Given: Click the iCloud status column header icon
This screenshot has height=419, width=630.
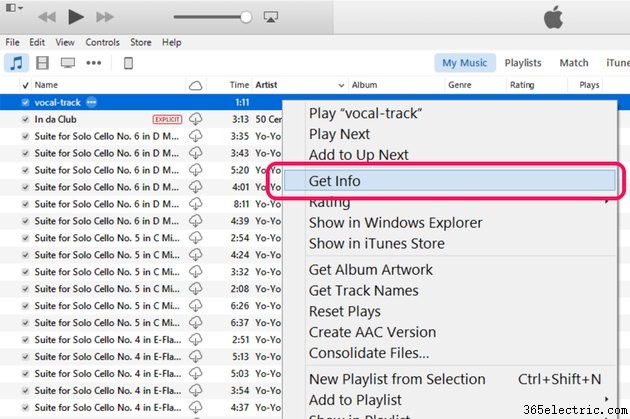Looking at the screenshot, I should [195, 85].
